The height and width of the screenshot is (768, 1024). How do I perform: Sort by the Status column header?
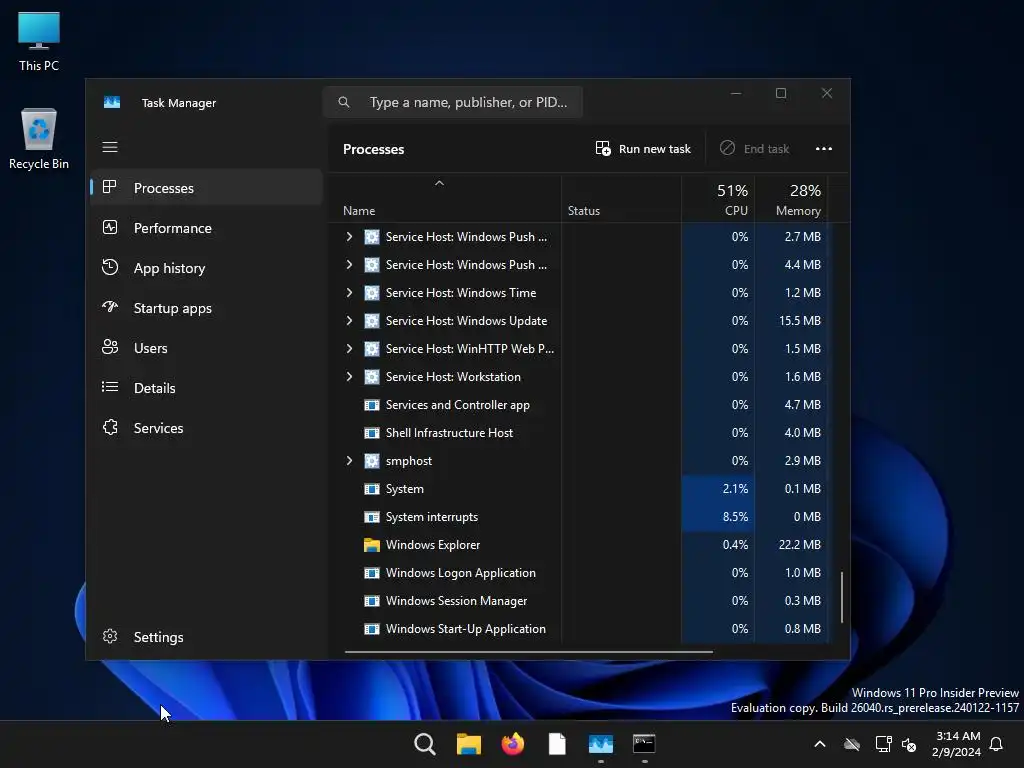click(x=621, y=199)
